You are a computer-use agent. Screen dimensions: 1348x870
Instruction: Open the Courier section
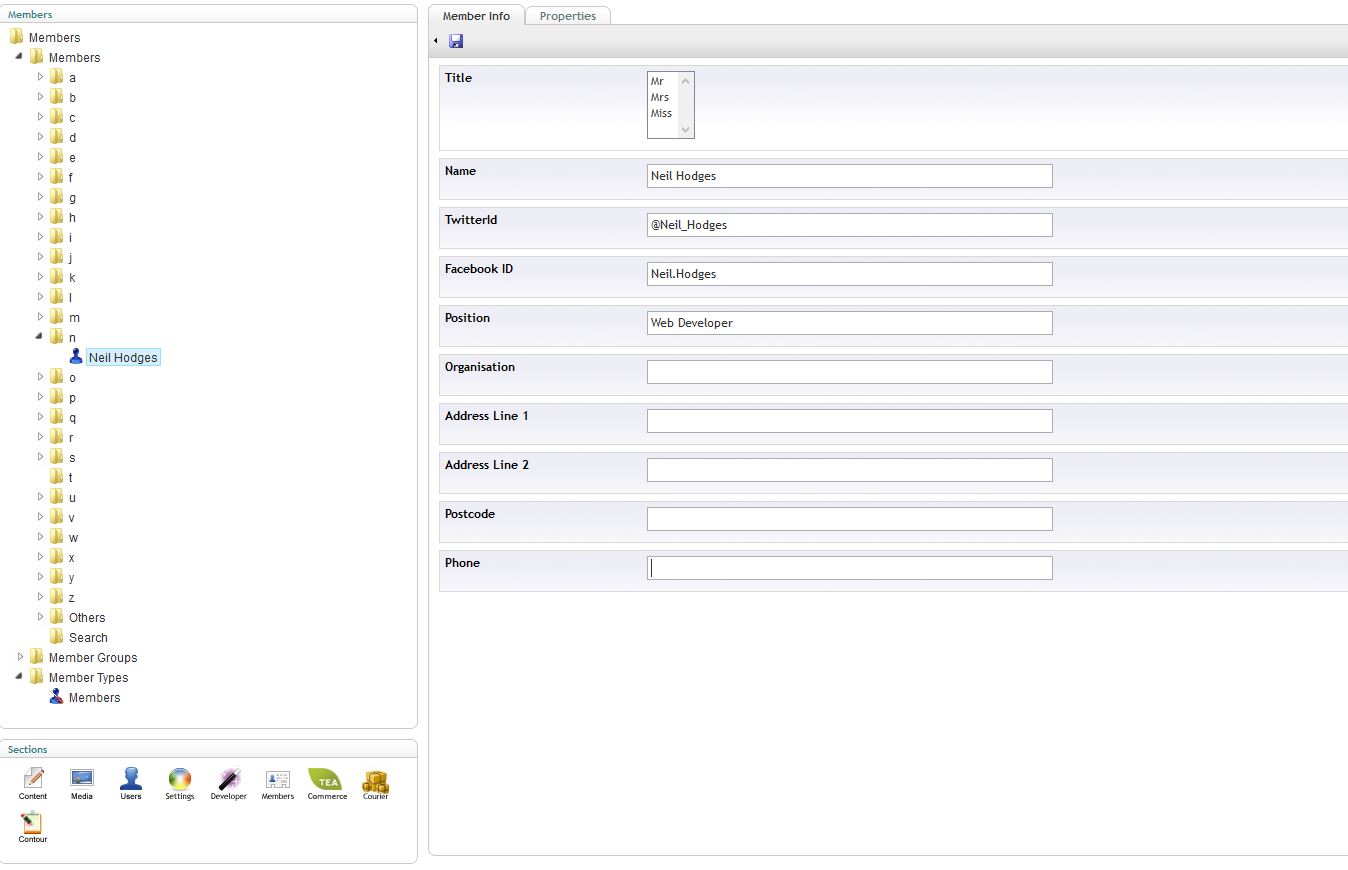[x=375, y=782]
